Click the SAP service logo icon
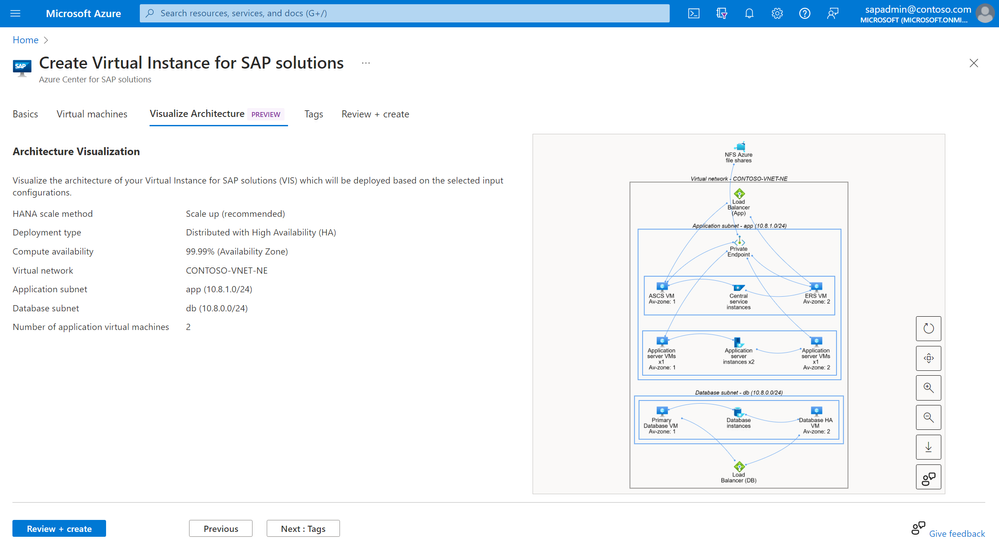The image size is (999, 553). coord(22,68)
